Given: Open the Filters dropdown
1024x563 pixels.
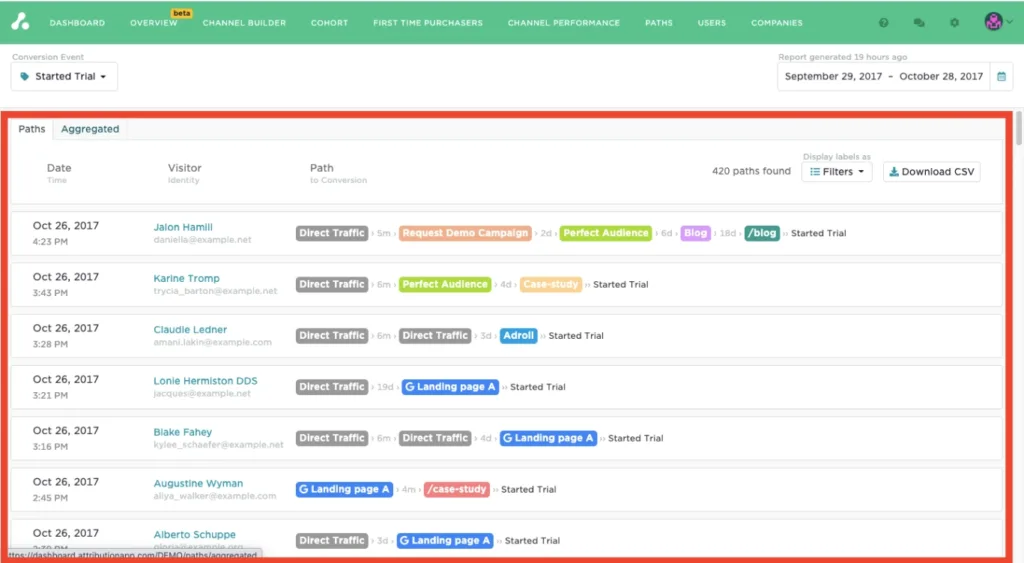Looking at the screenshot, I should click(837, 172).
